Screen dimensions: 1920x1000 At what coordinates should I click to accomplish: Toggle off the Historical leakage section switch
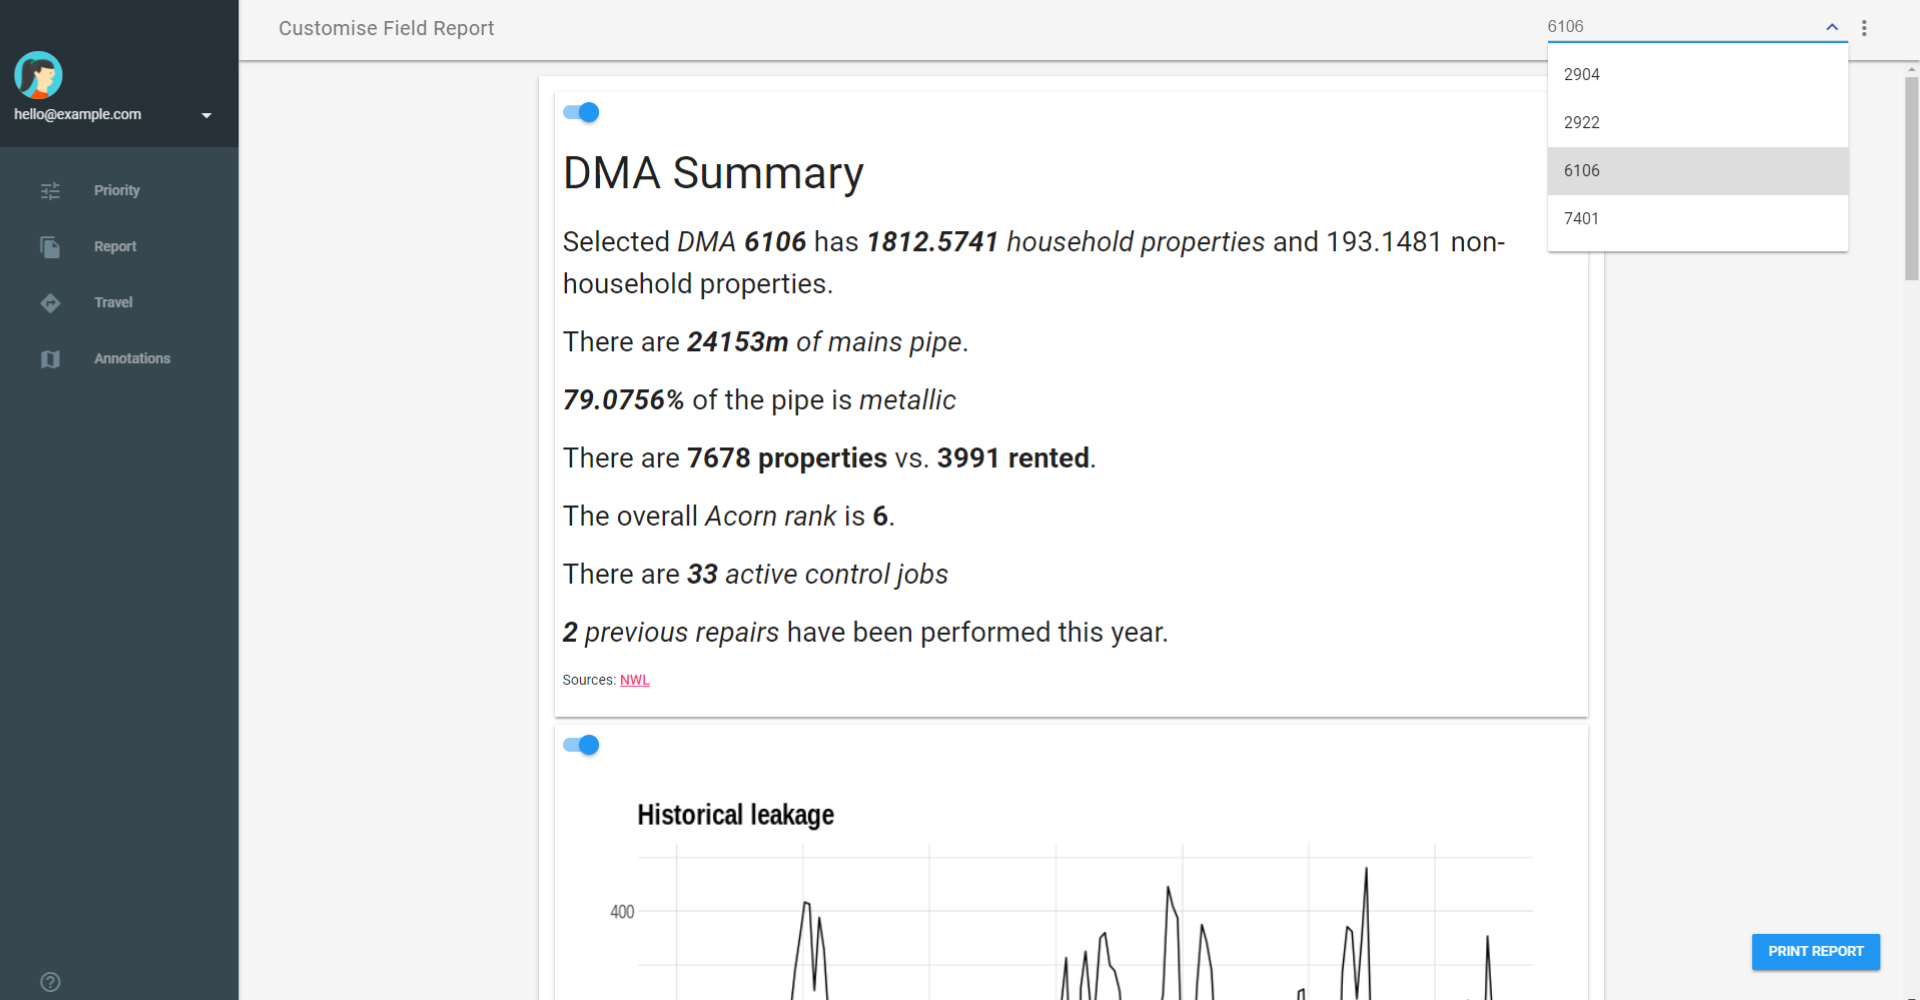tap(581, 745)
